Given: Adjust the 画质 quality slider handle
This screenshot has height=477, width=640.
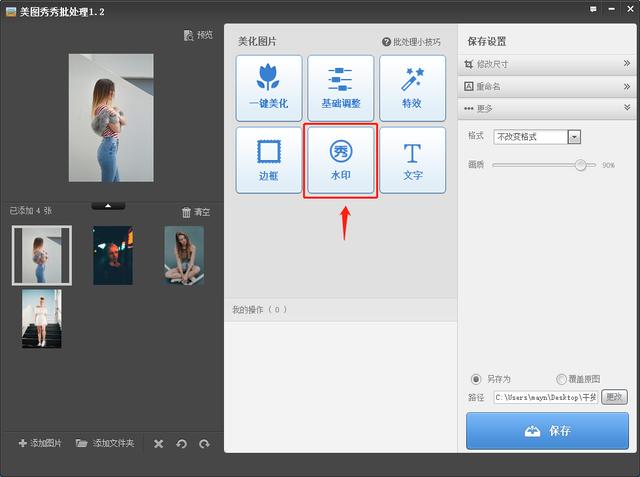Looking at the screenshot, I should tap(580, 165).
